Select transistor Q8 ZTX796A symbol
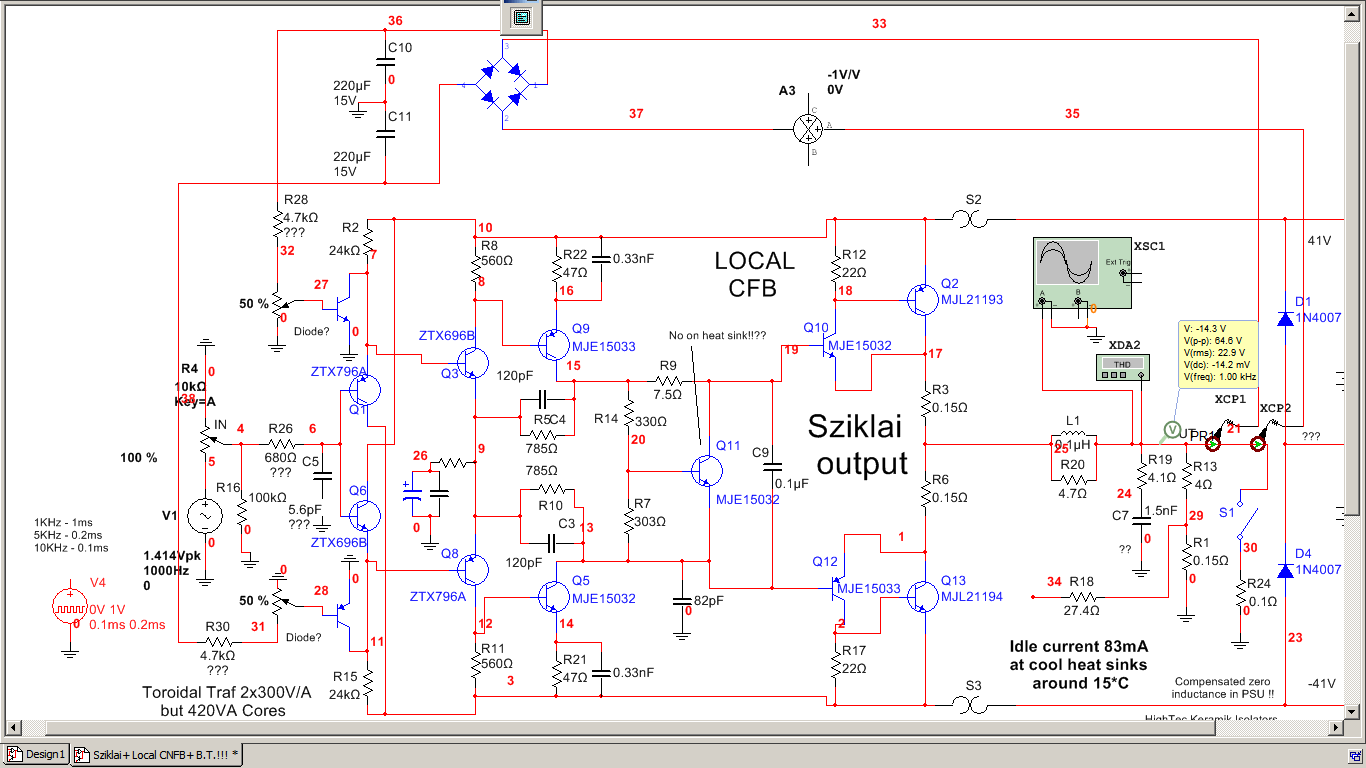The image size is (1366, 768). (x=471, y=569)
